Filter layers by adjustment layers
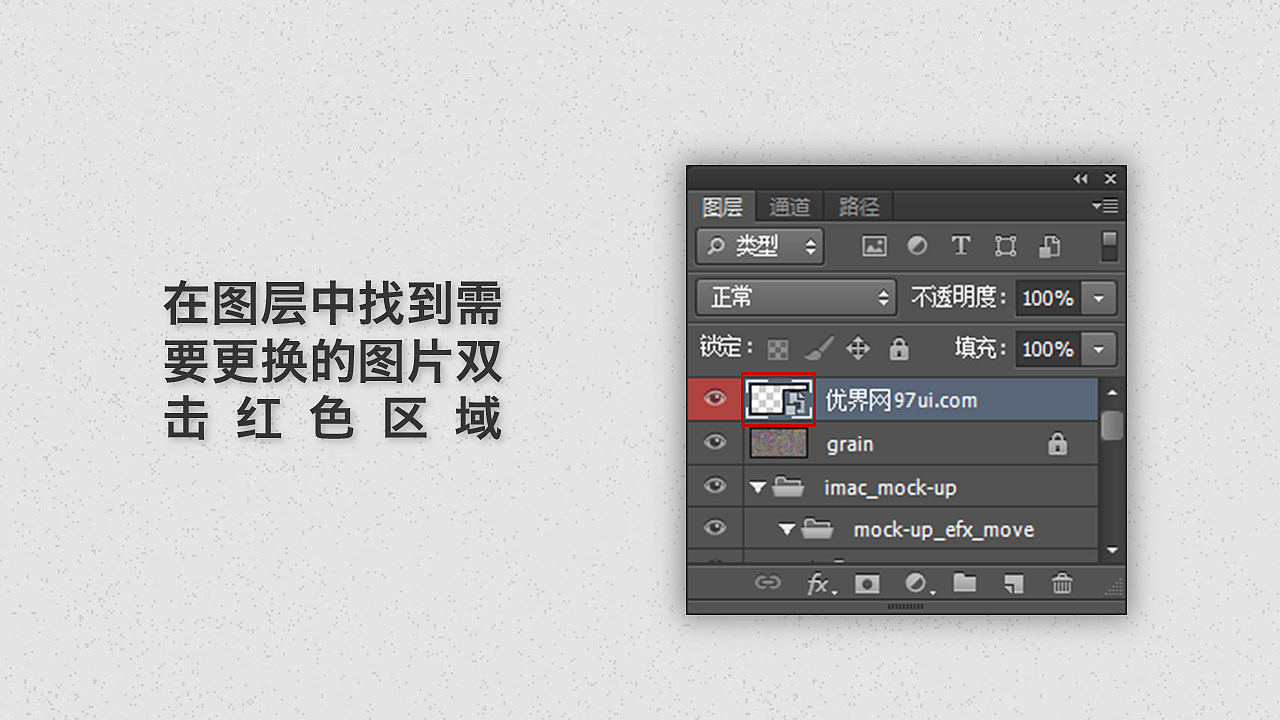 [917, 246]
